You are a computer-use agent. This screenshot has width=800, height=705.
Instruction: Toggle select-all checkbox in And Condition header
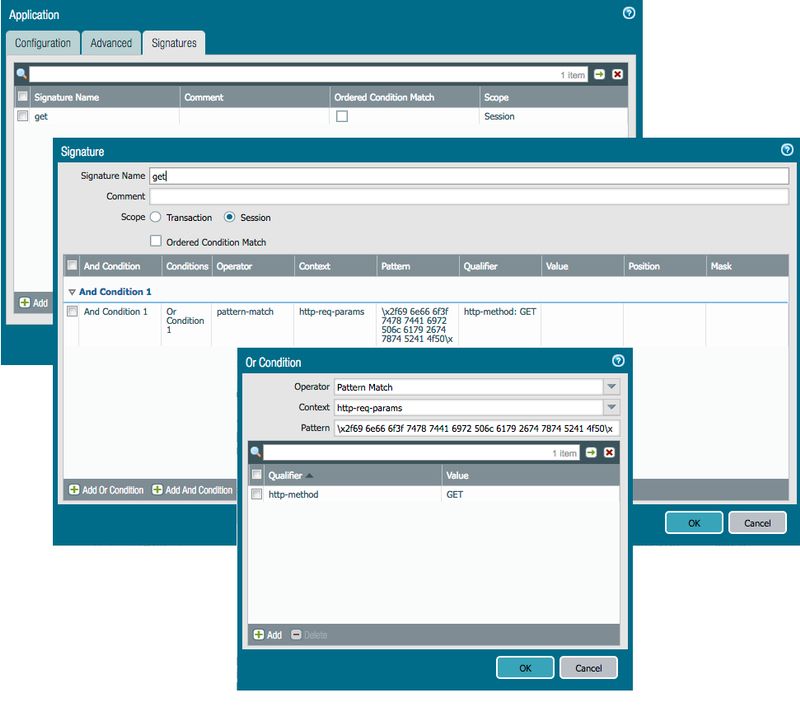coord(72,265)
